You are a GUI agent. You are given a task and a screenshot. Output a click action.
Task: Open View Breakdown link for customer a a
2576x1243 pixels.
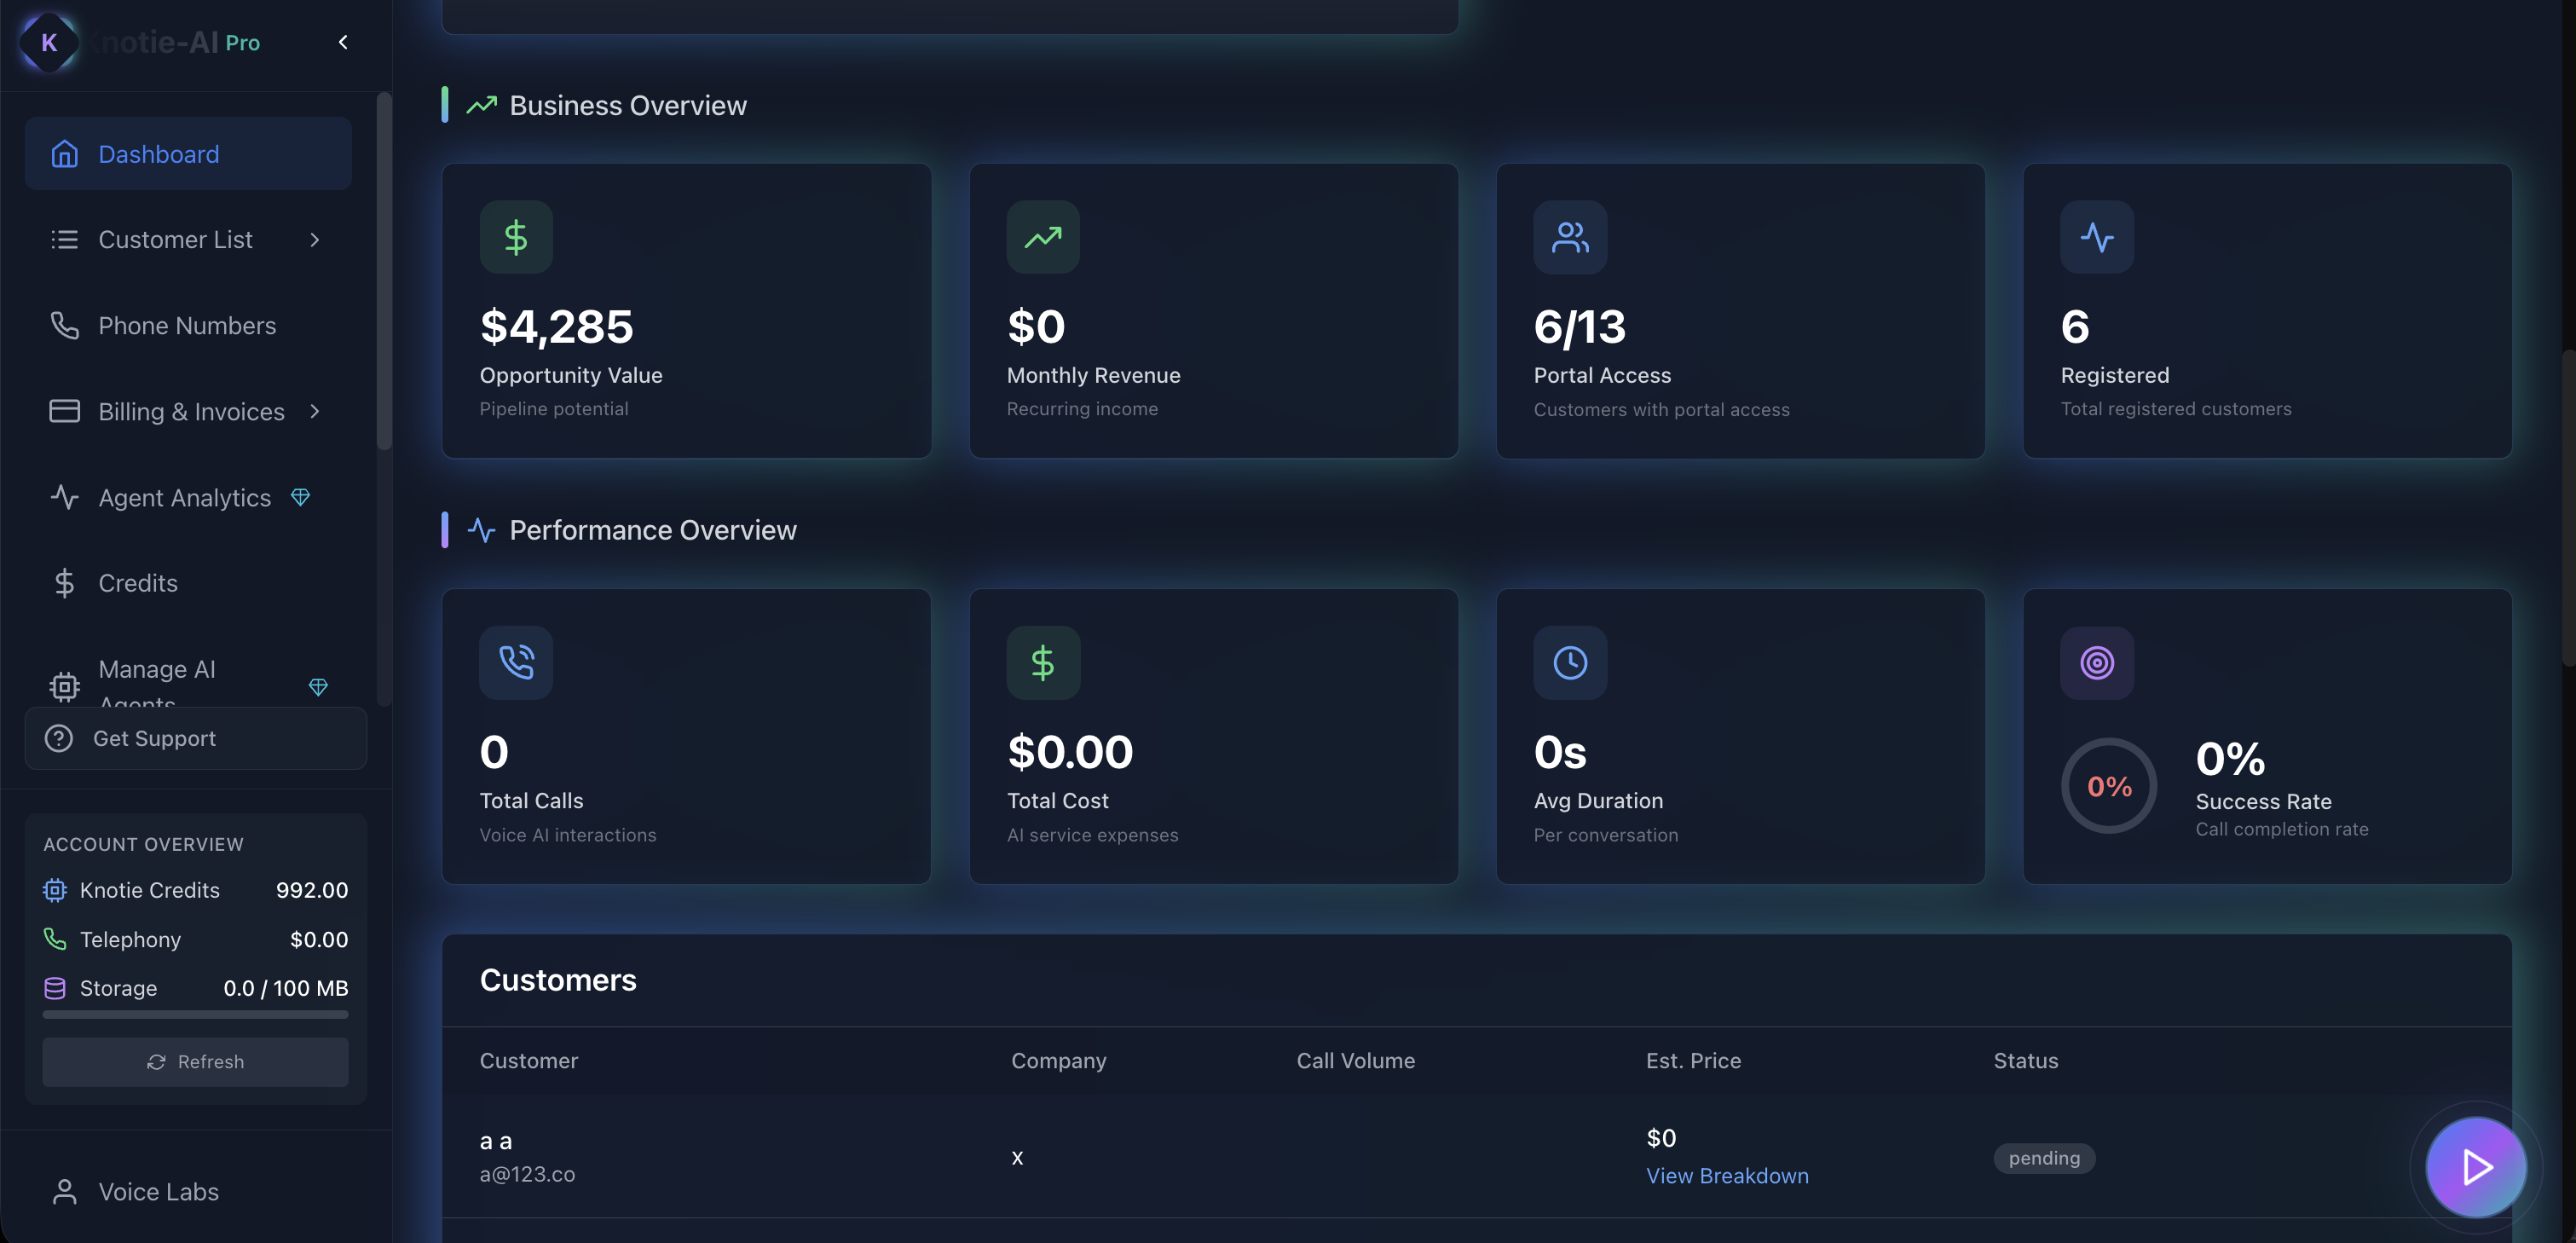pyautogui.click(x=1727, y=1176)
